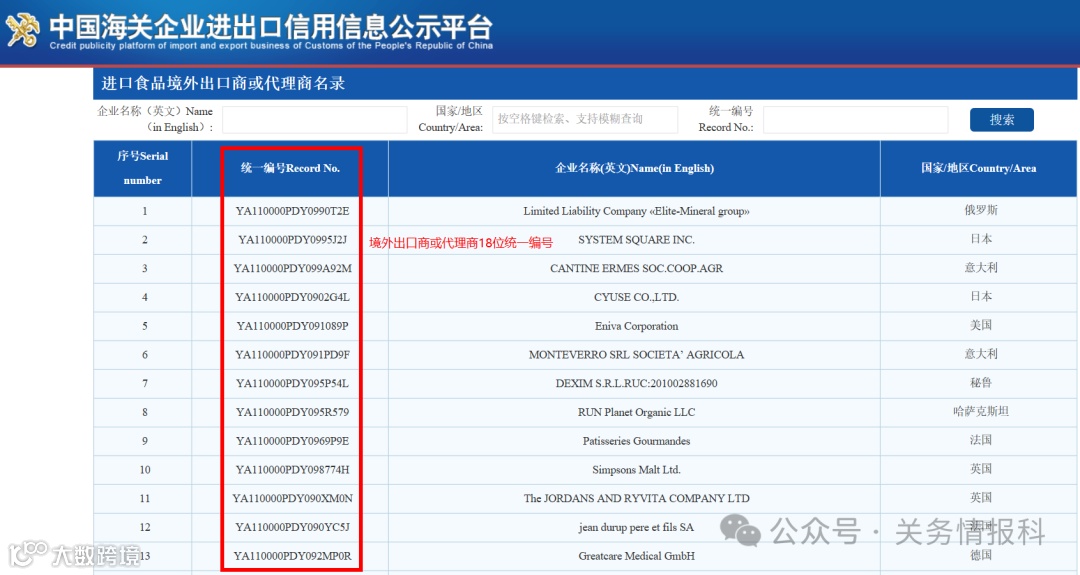The width and height of the screenshot is (1080, 575).
Task: Focus the Country/Area search input
Action: pyautogui.click(x=585, y=120)
